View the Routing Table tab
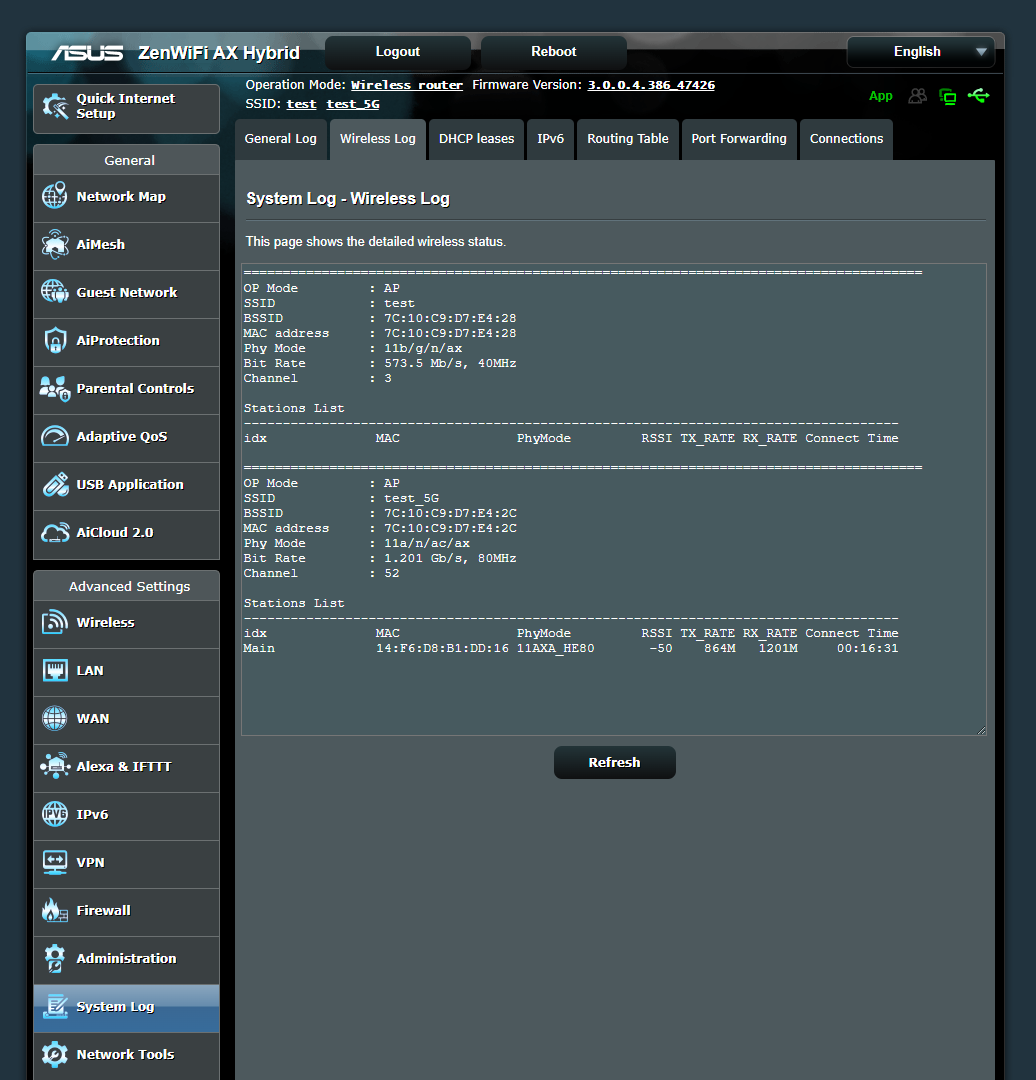This screenshot has width=1036, height=1080. coord(628,139)
